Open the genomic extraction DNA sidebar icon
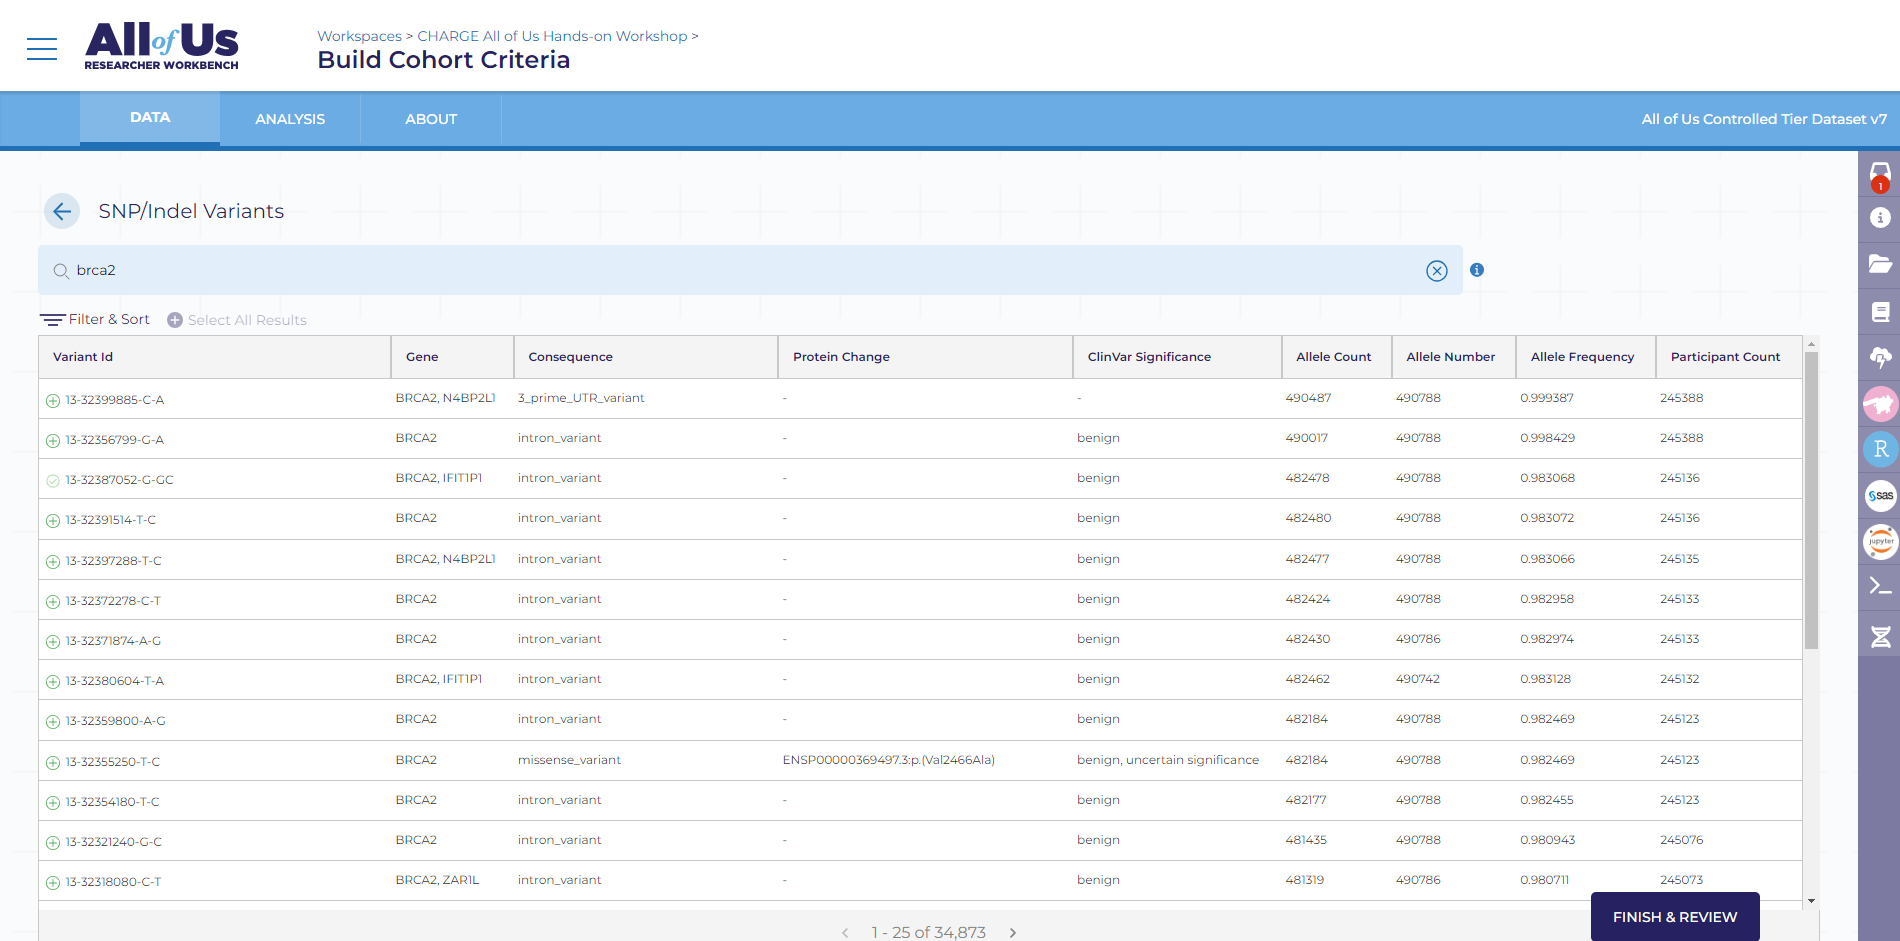The image size is (1900, 941). tap(1880, 636)
